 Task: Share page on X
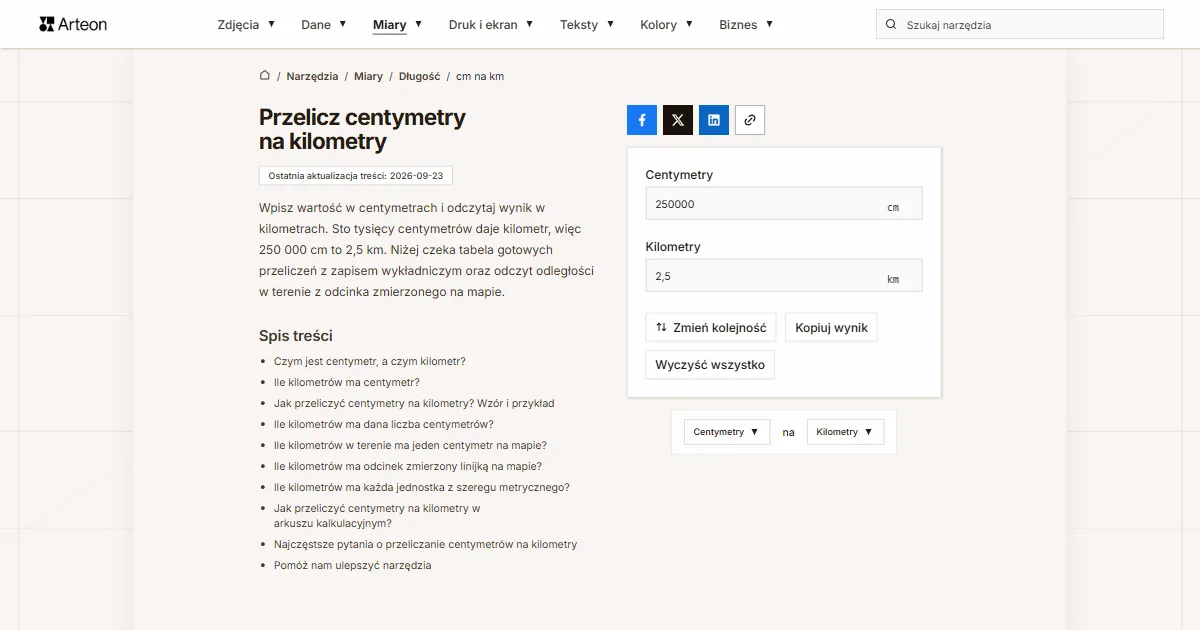(x=678, y=120)
